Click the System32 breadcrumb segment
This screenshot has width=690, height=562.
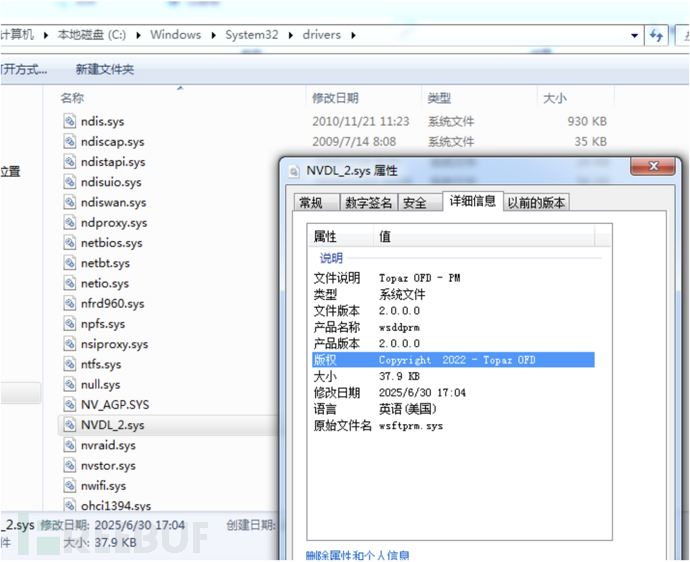click(252, 35)
